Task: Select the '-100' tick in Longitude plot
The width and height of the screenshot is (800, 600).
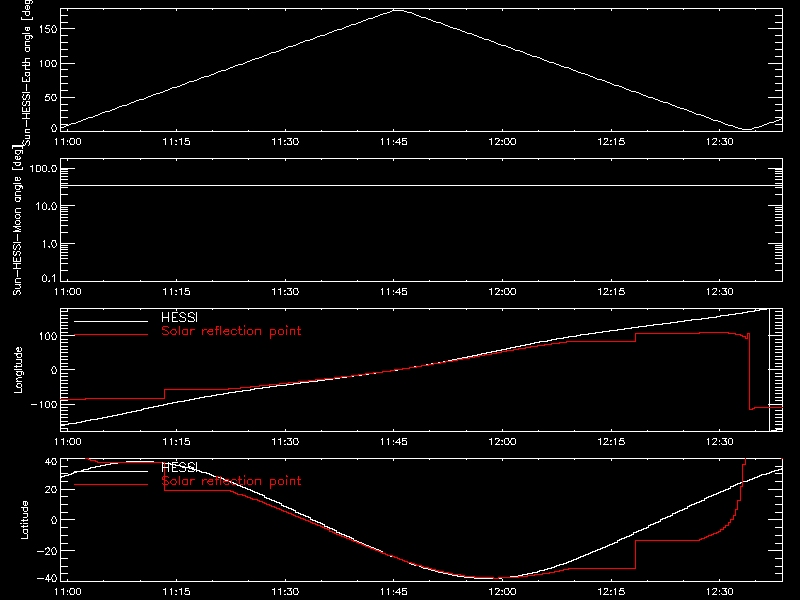Action: tap(44, 404)
